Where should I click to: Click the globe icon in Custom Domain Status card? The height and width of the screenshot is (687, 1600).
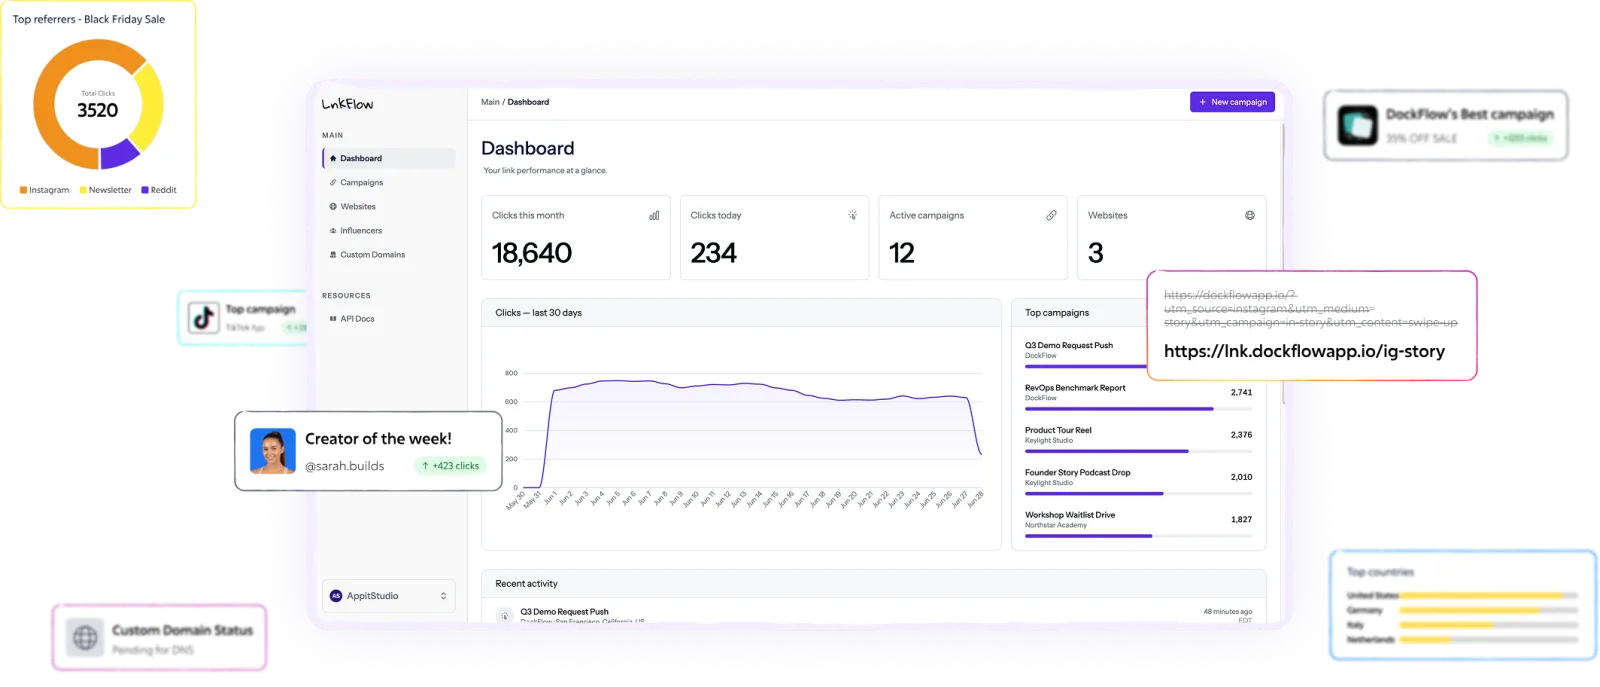[86, 637]
